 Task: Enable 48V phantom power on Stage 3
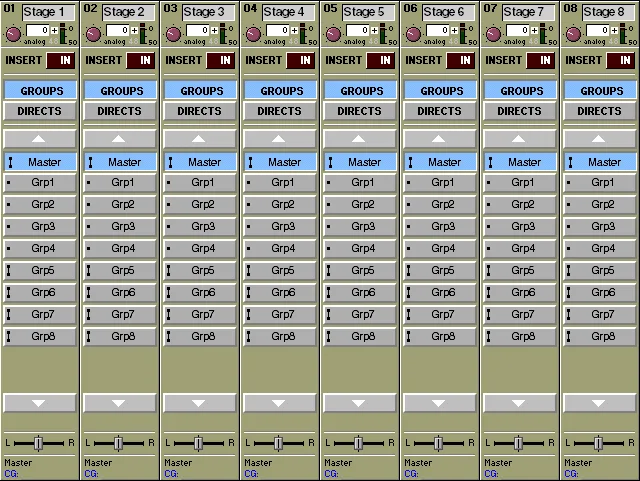(x=213, y=42)
